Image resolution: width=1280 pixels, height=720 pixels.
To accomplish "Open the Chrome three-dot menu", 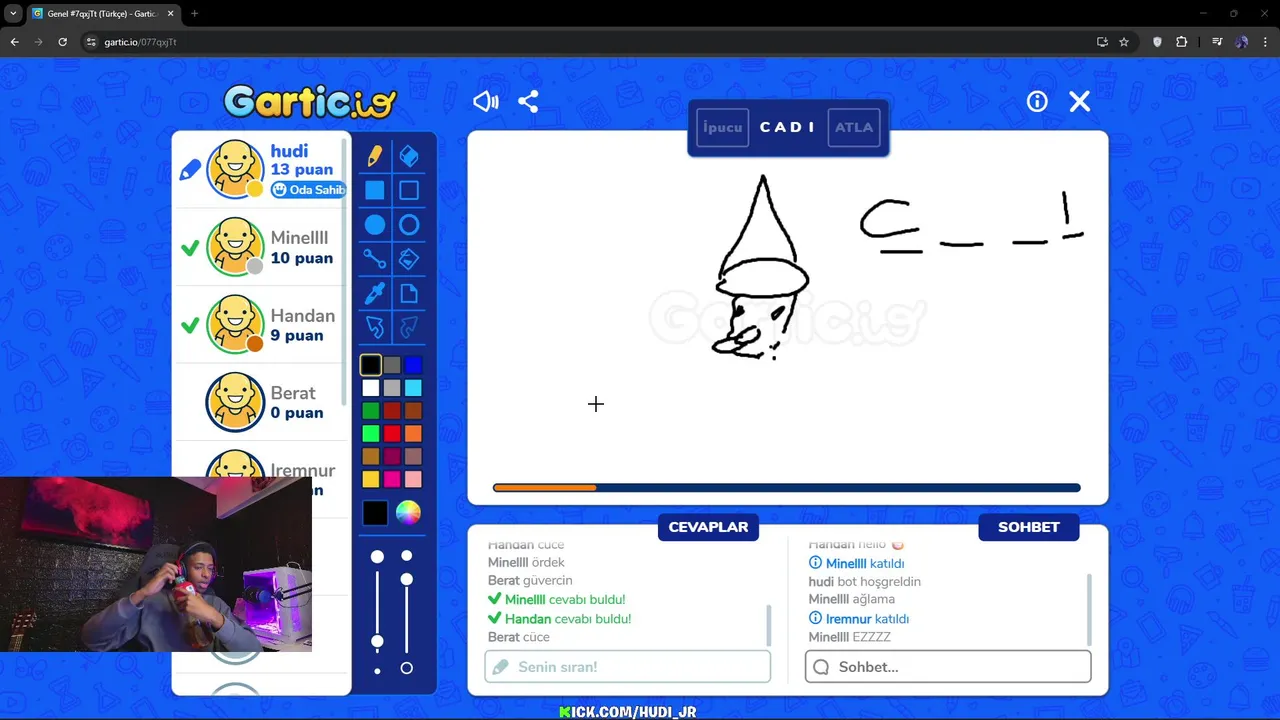I will pyautogui.click(x=1266, y=42).
